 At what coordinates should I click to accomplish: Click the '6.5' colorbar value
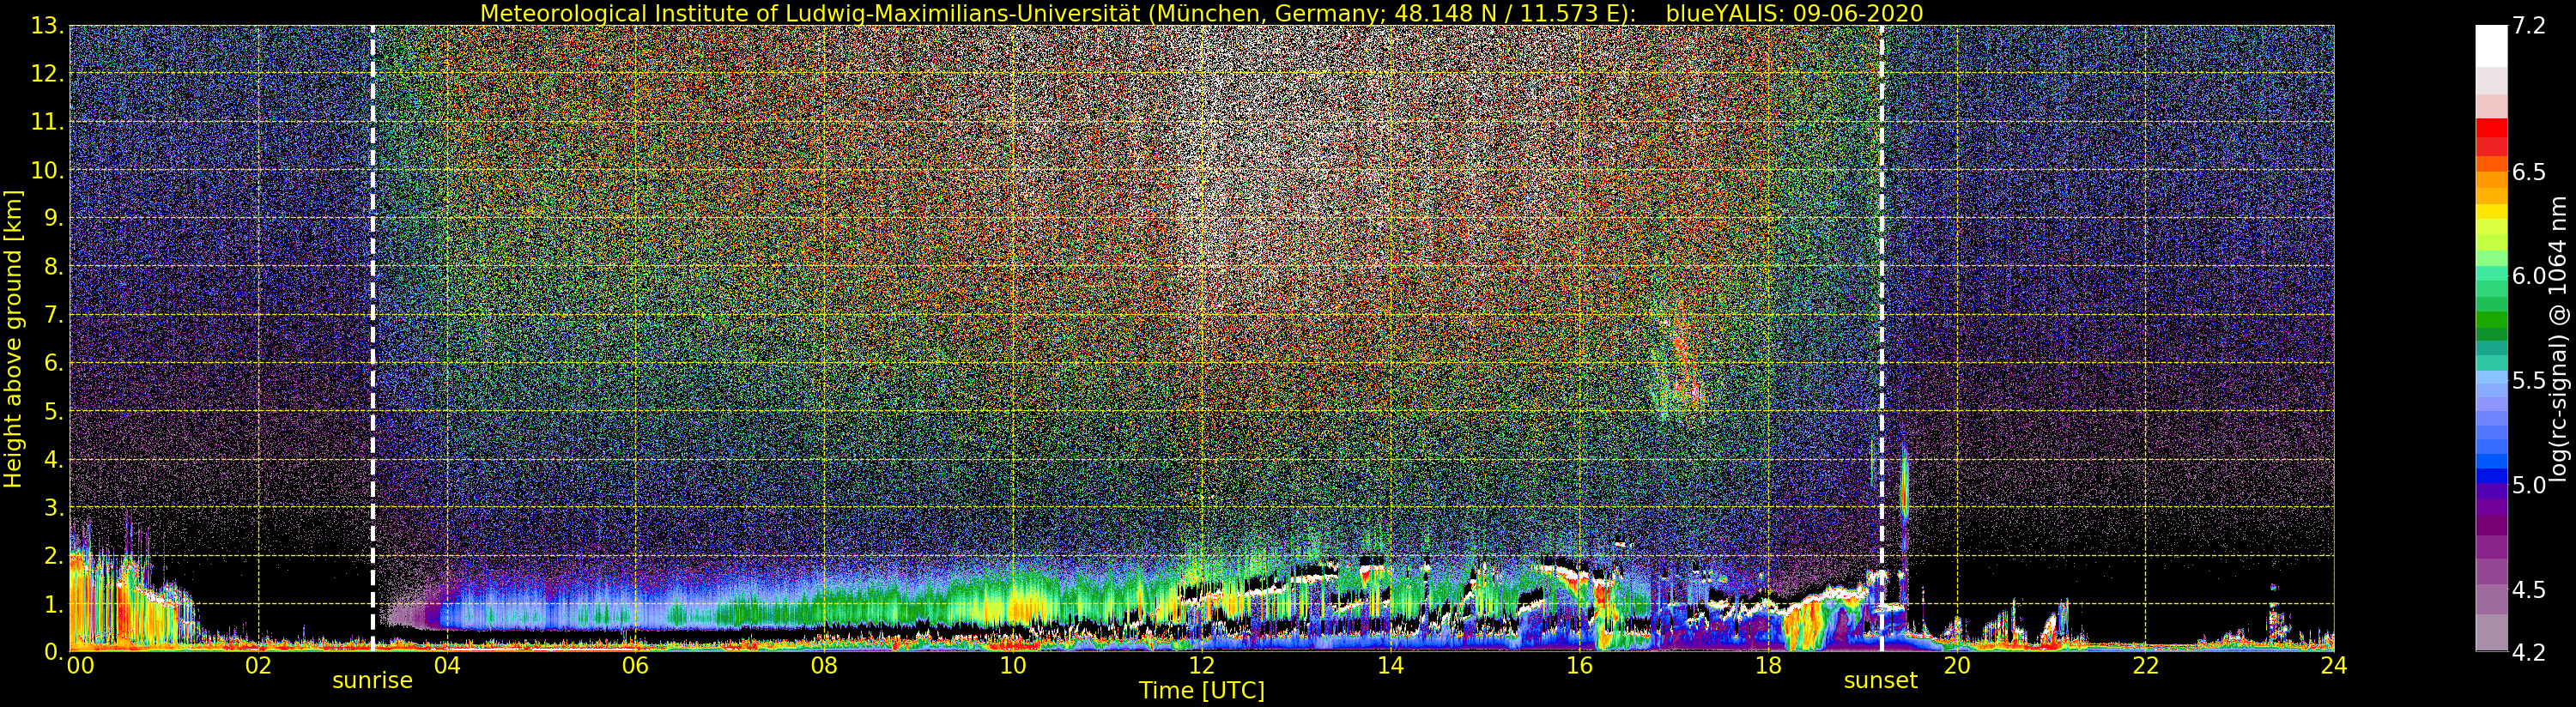tap(2529, 172)
